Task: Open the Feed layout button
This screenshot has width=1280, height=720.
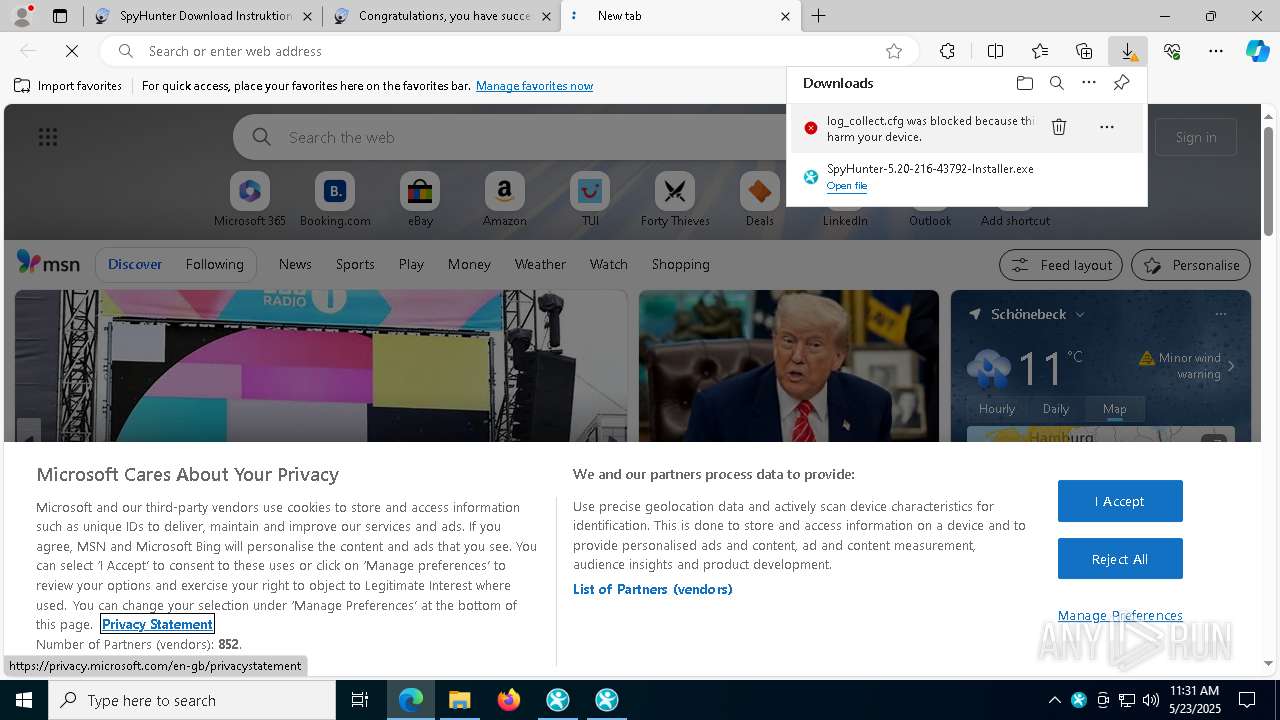Action: coord(1061,265)
